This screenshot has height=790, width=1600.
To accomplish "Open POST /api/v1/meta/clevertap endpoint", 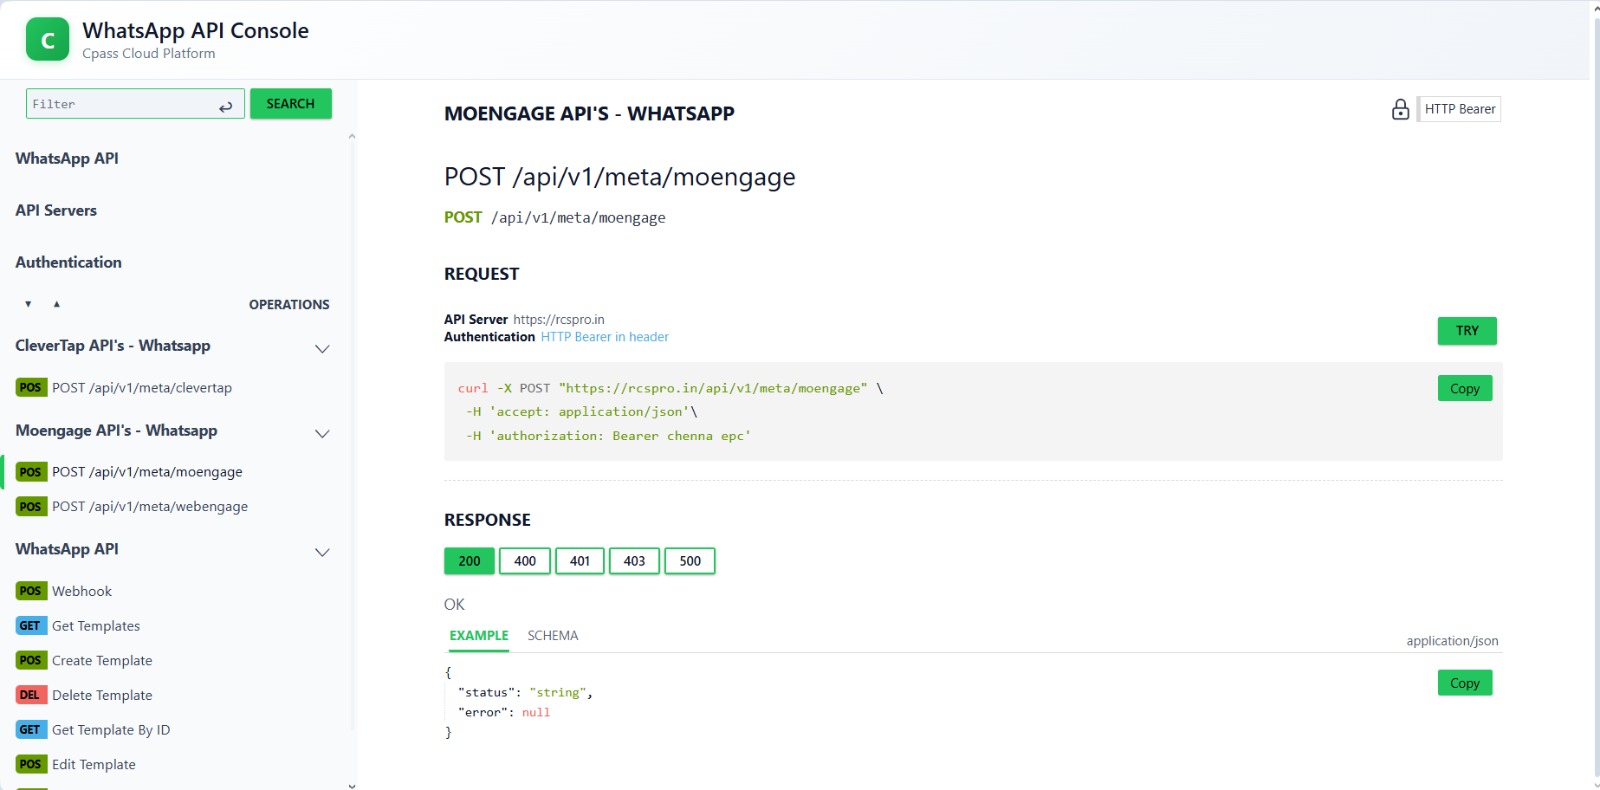I will click(x=142, y=388).
